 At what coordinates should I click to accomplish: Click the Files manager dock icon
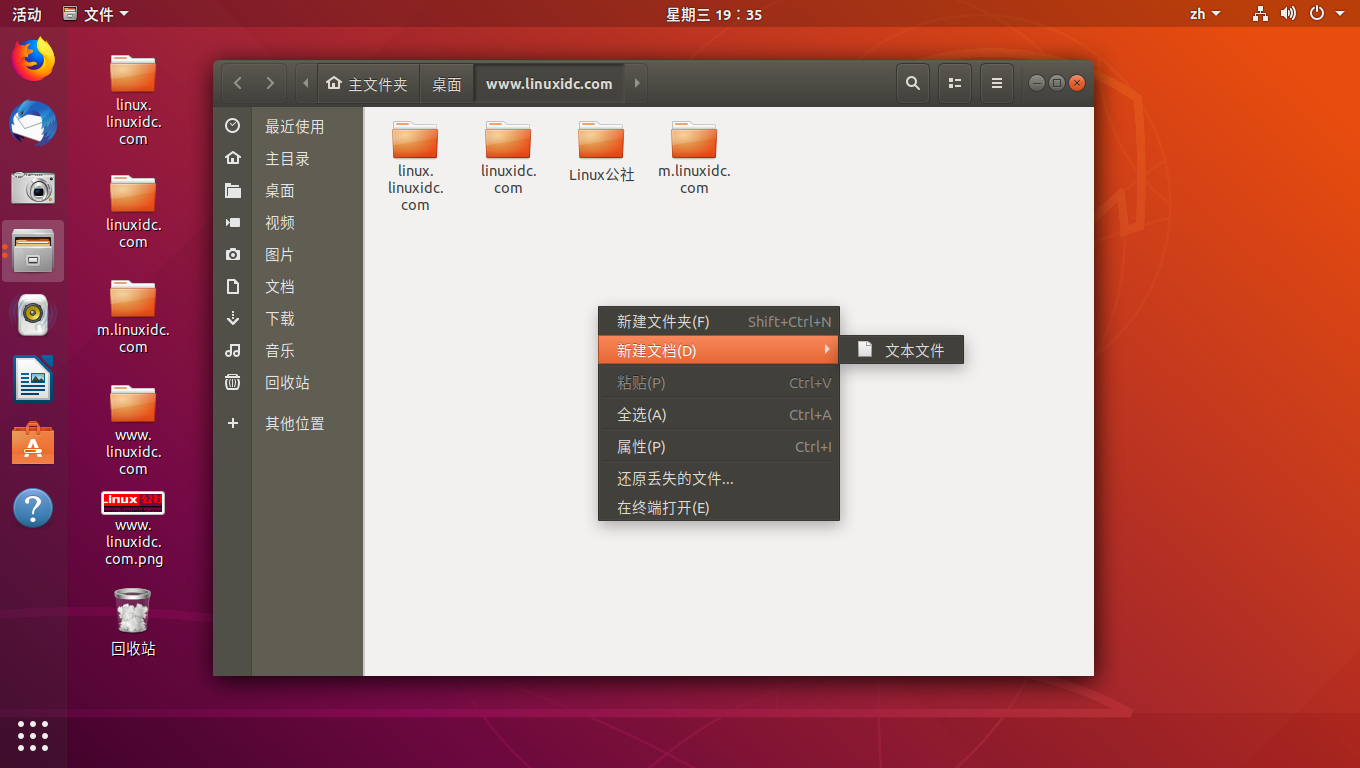coord(33,251)
